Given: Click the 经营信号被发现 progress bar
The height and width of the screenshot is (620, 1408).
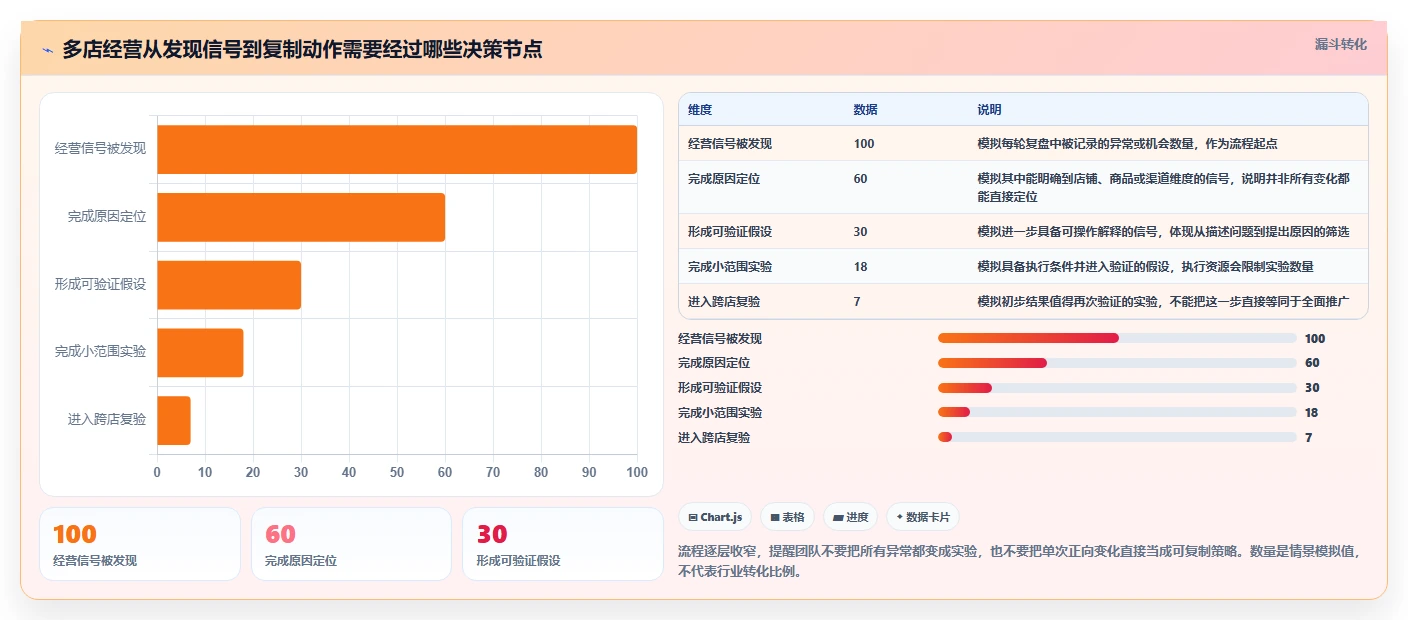Looking at the screenshot, I should coord(1117,338).
